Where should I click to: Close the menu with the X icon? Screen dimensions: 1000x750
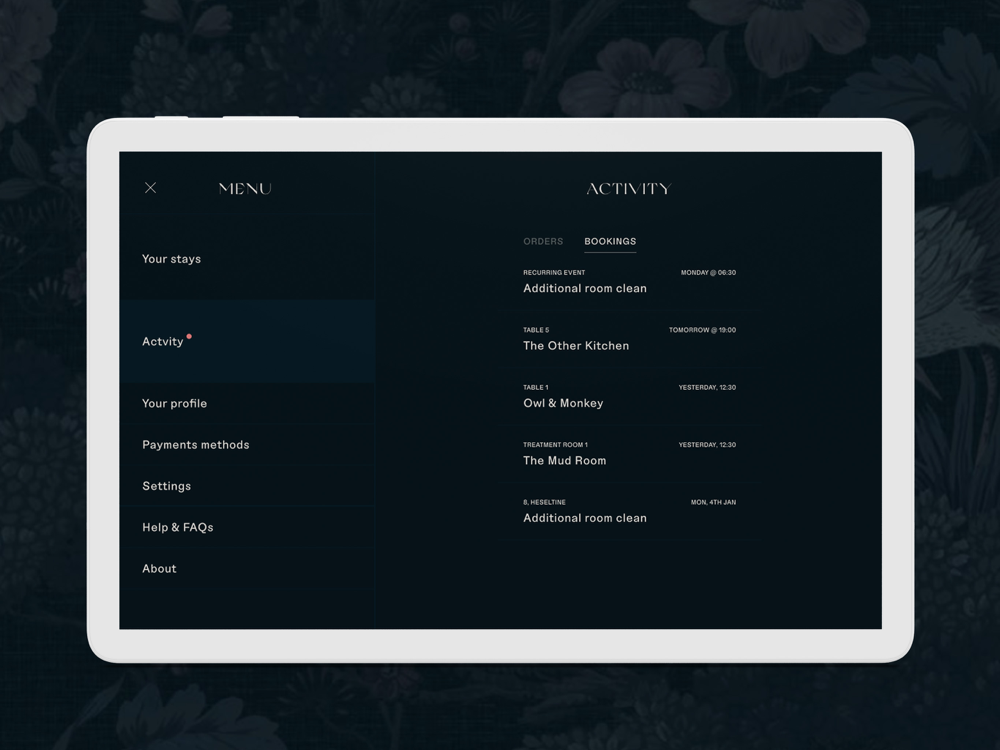tap(151, 188)
